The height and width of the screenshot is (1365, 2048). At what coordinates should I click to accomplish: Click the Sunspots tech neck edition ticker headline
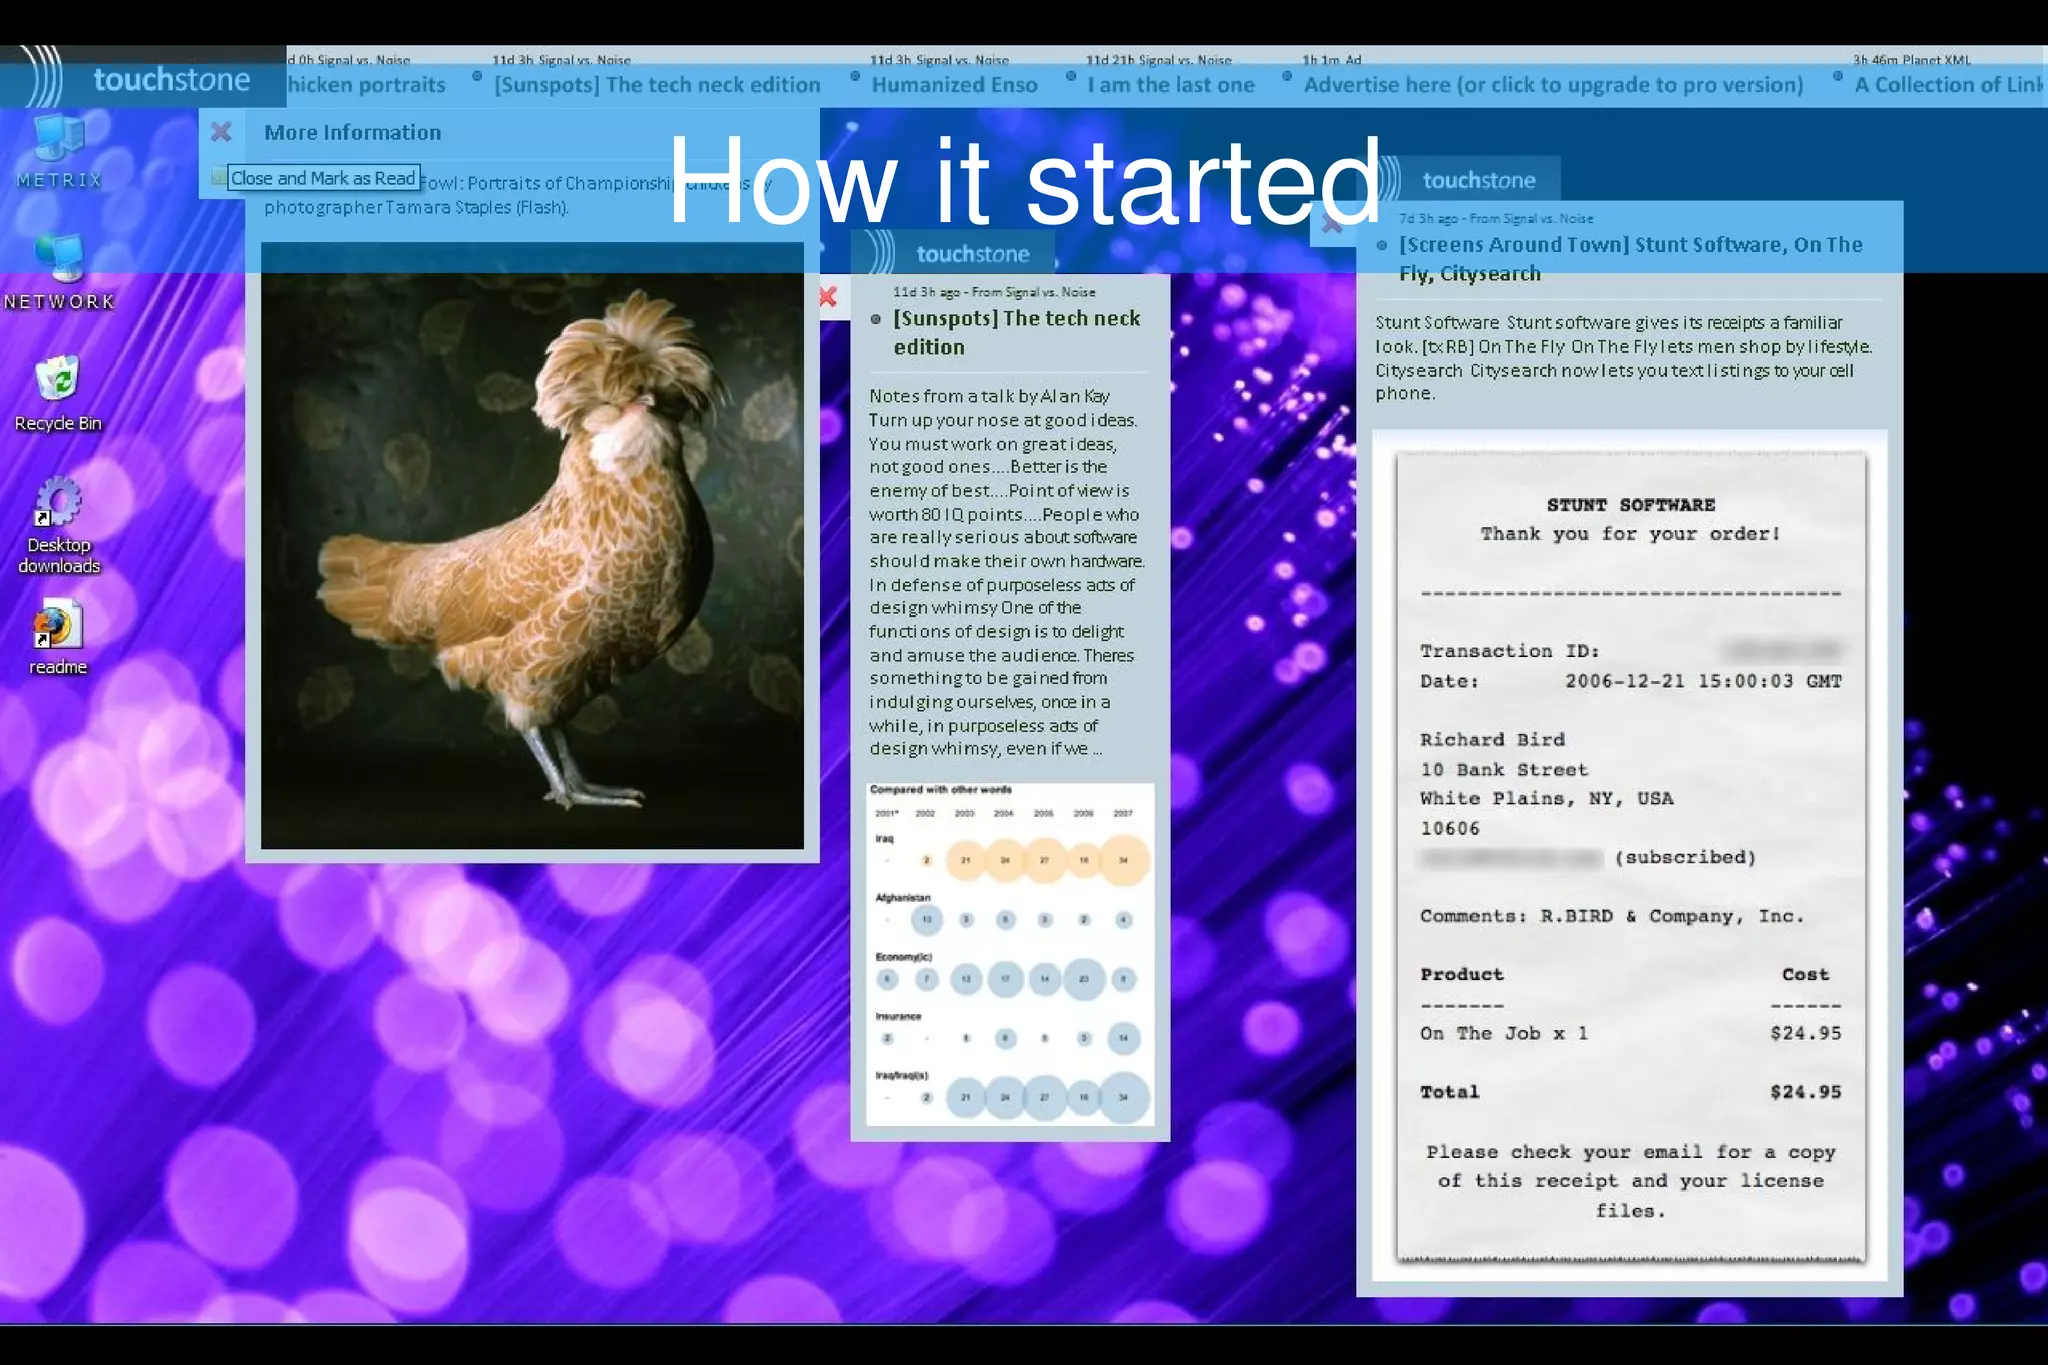[657, 85]
